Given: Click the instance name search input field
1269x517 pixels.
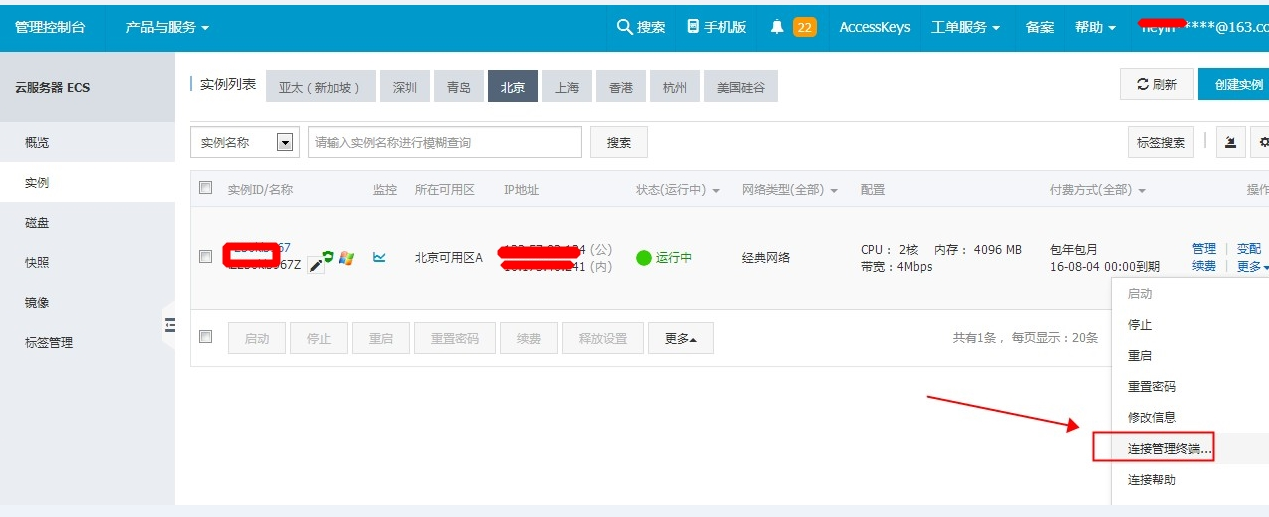Looking at the screenshot, I should (445, 143).
